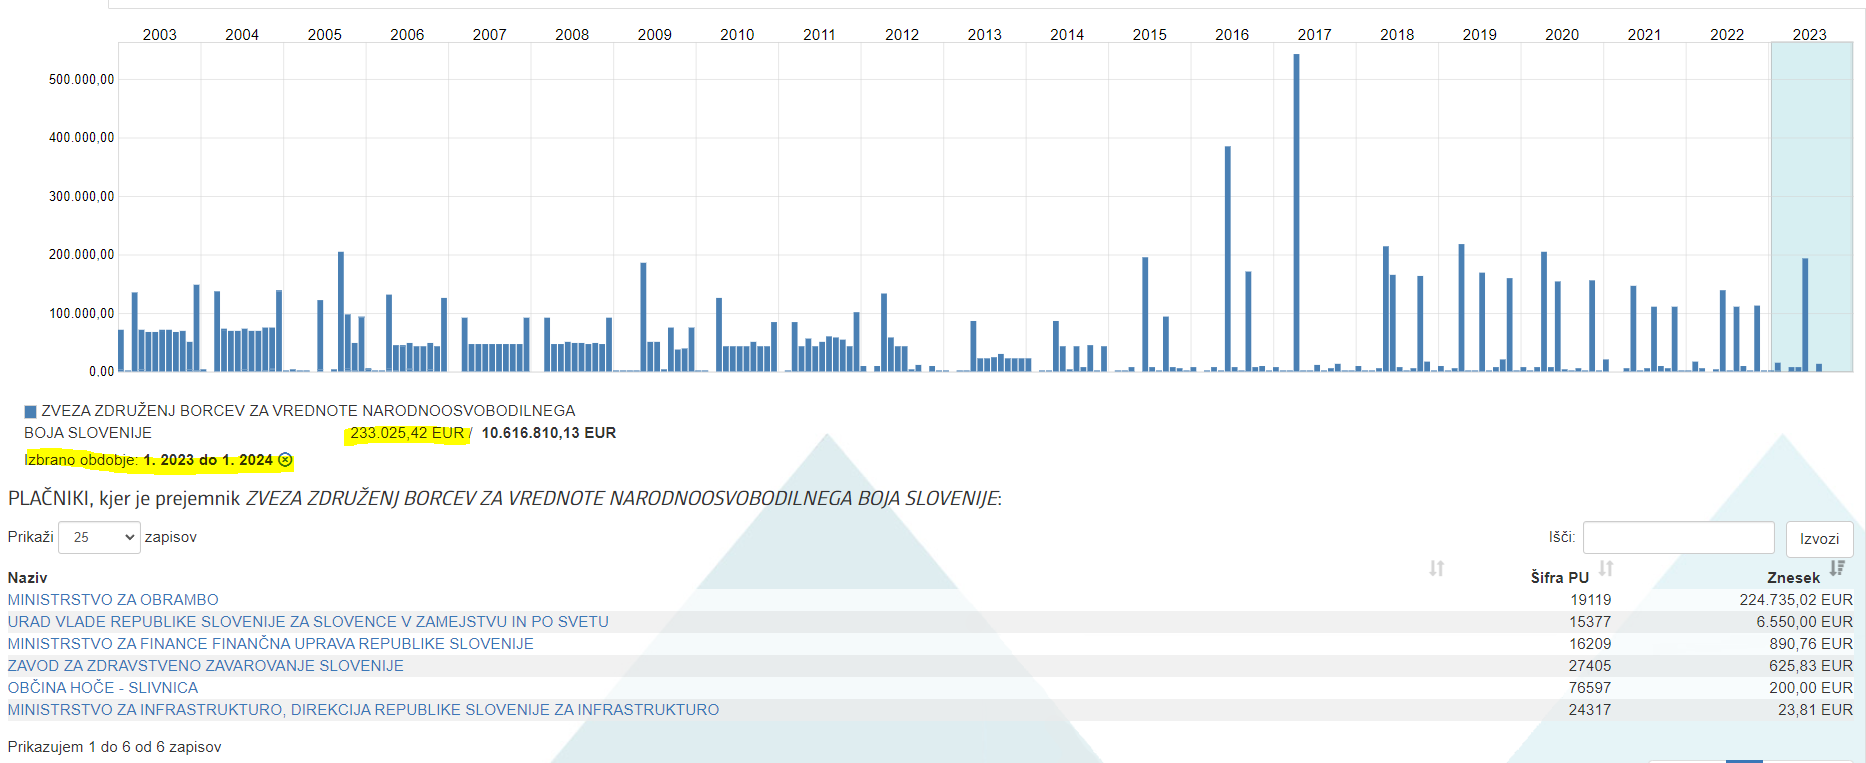This screenshot has height=763, width=1866.
Task: Click the 625,83 EUR amount cell
Action: point(1811,666)
